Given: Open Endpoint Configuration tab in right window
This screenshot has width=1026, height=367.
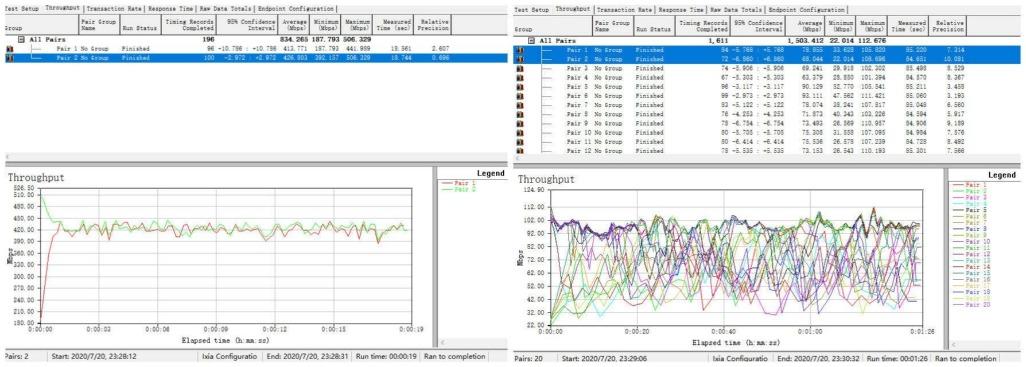Looking at the screenshot, I should pos(806,10).
